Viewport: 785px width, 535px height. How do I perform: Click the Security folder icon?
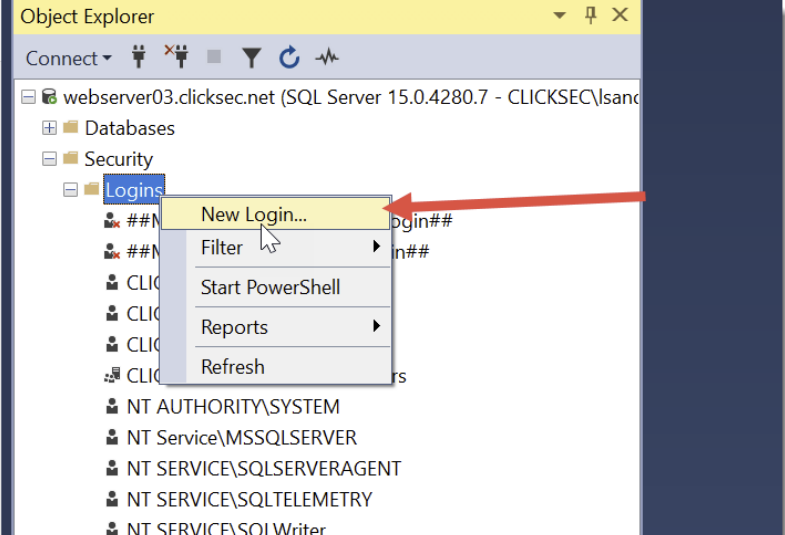click(71, 158)
